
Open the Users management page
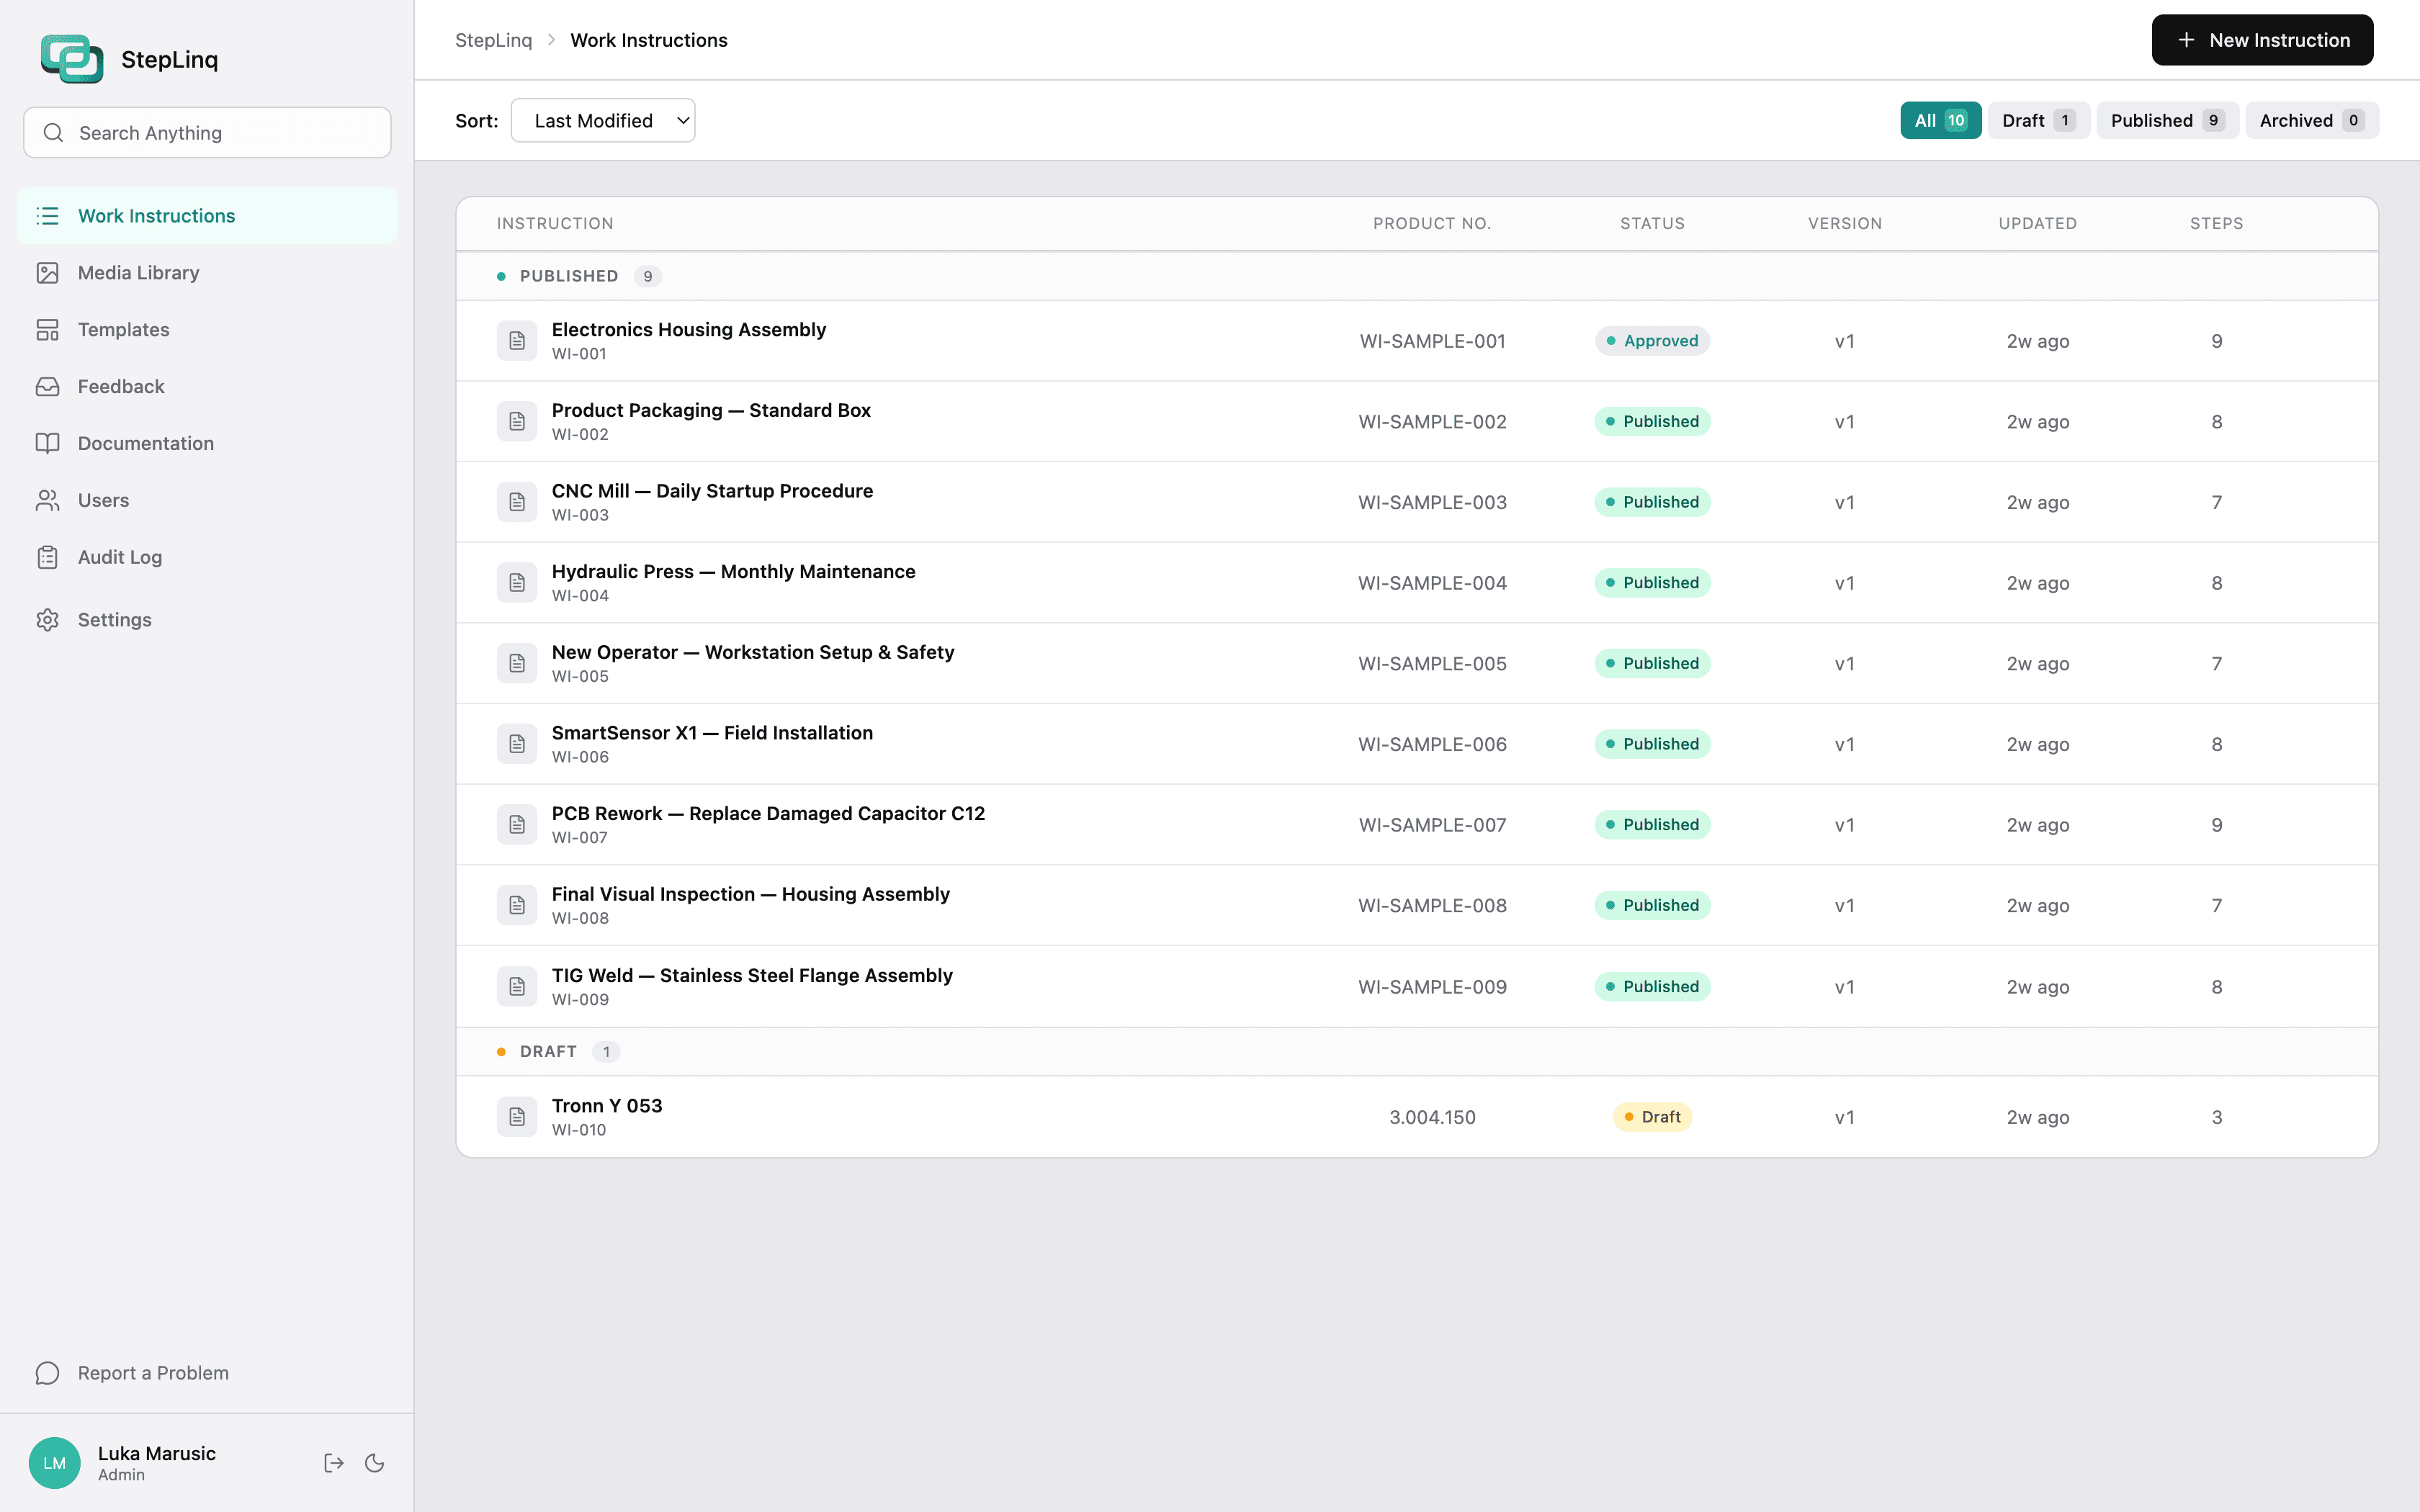[x=103, y=500]
